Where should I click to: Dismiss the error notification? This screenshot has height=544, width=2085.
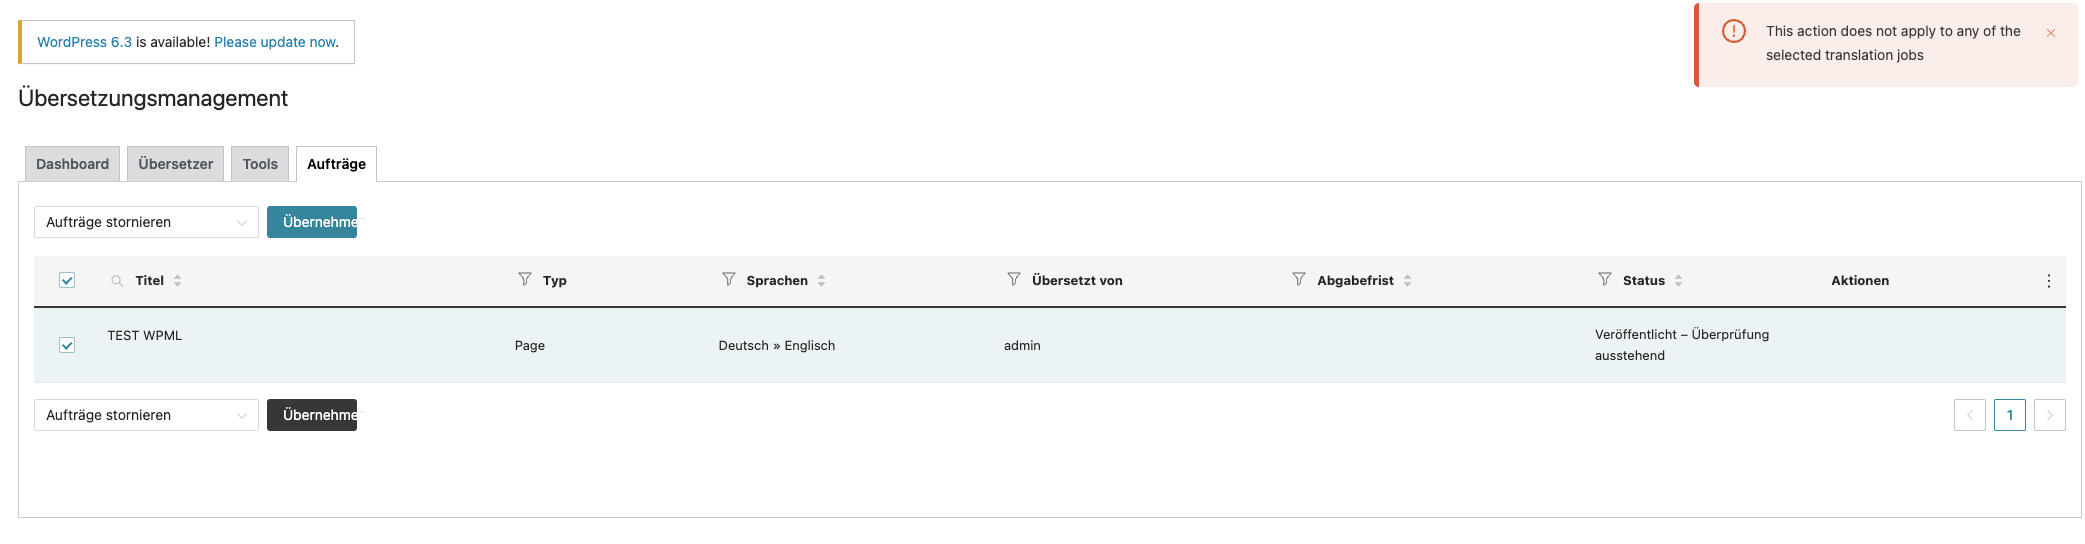(x=2051, y=33)
